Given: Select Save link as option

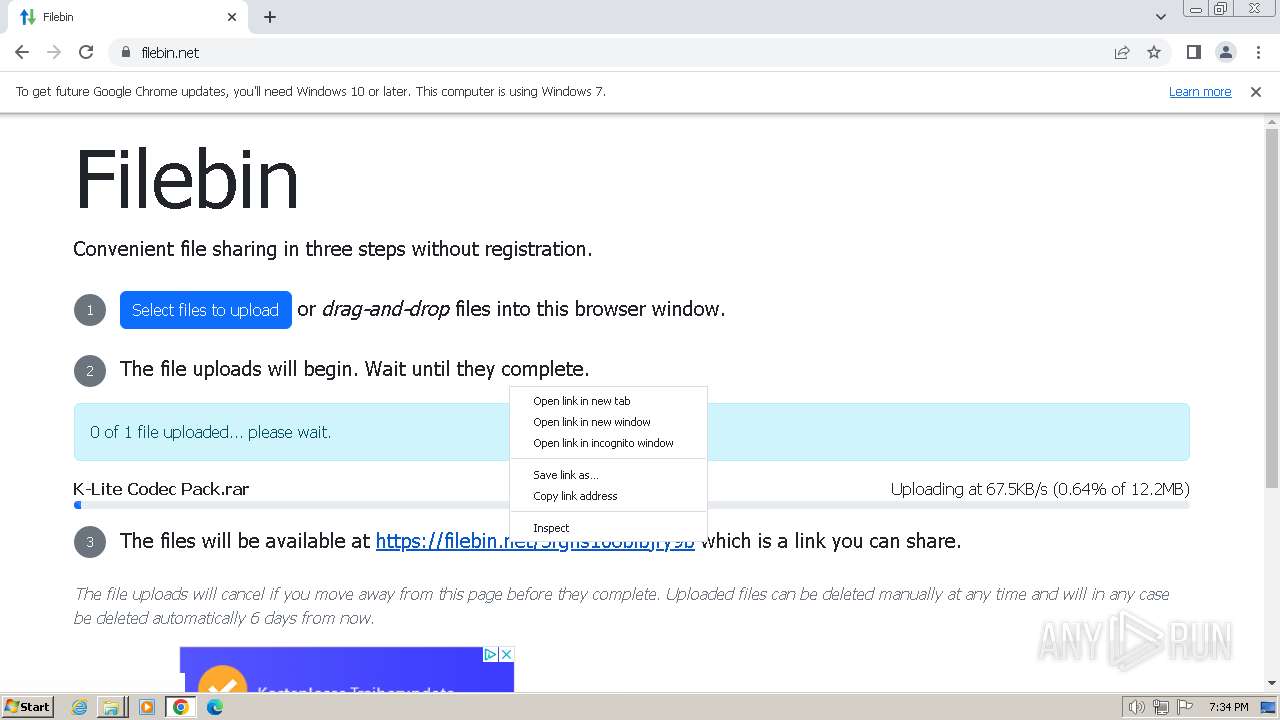Looking at the screenshot, I should point(608,475).
